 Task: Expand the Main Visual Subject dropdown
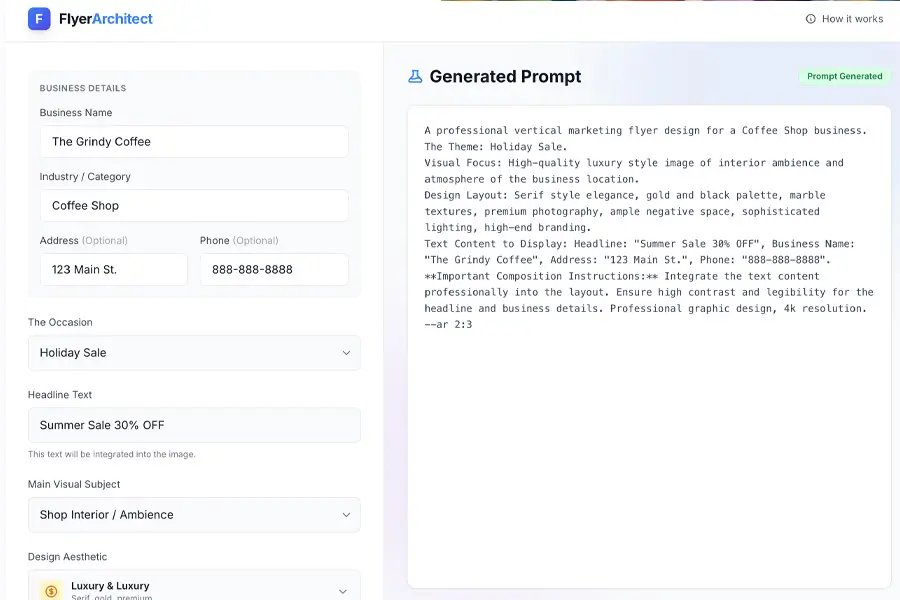click(194, 515)
